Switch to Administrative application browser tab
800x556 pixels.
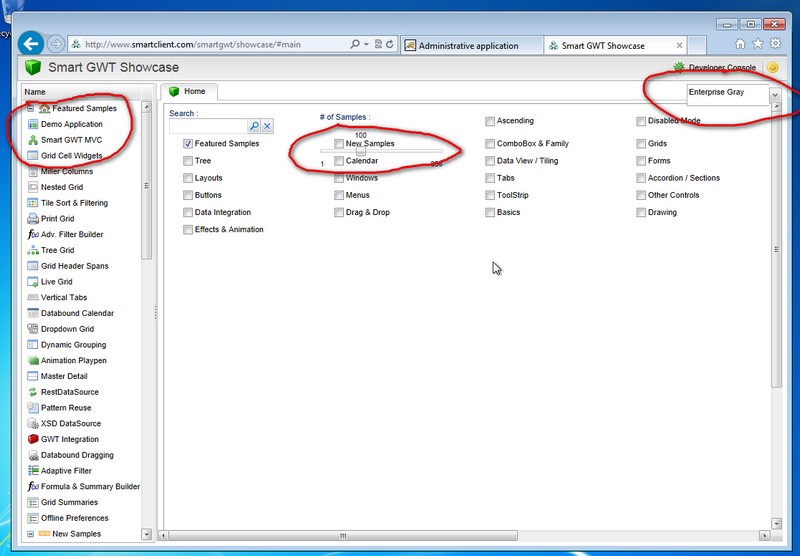tap(468, 45)
